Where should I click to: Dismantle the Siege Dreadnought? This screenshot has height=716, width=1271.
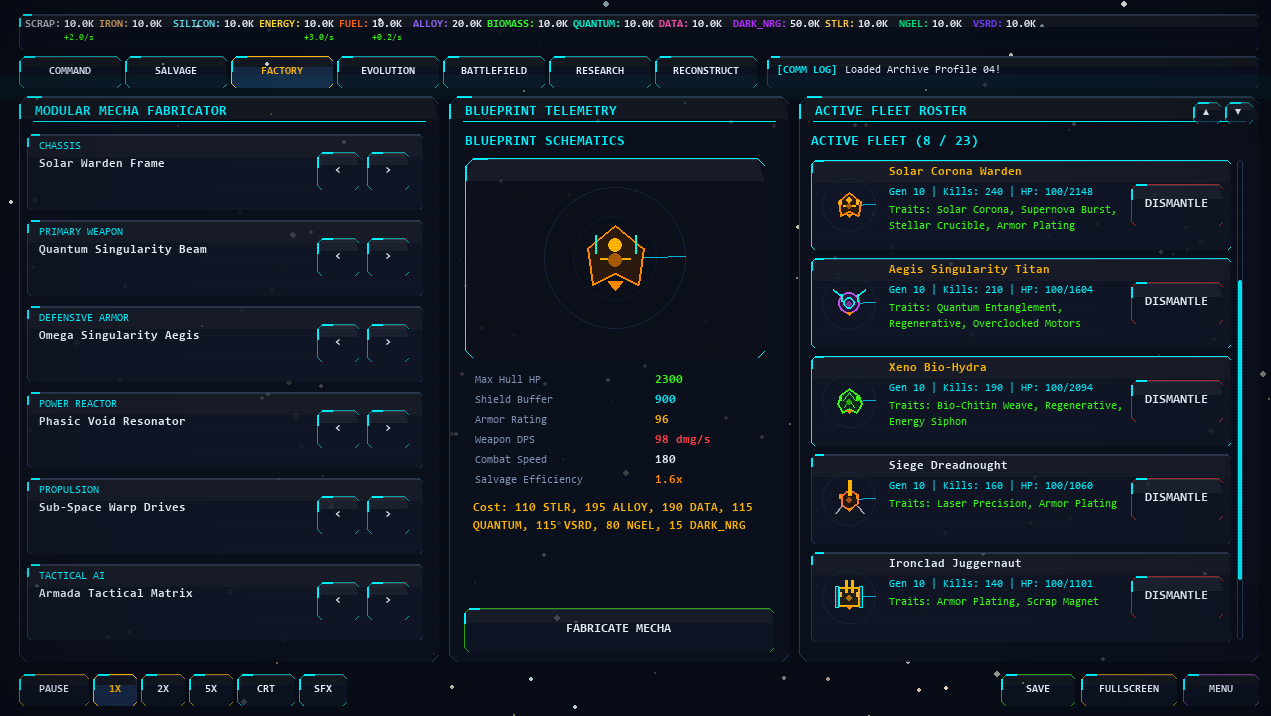click(x=1176, y=498)
